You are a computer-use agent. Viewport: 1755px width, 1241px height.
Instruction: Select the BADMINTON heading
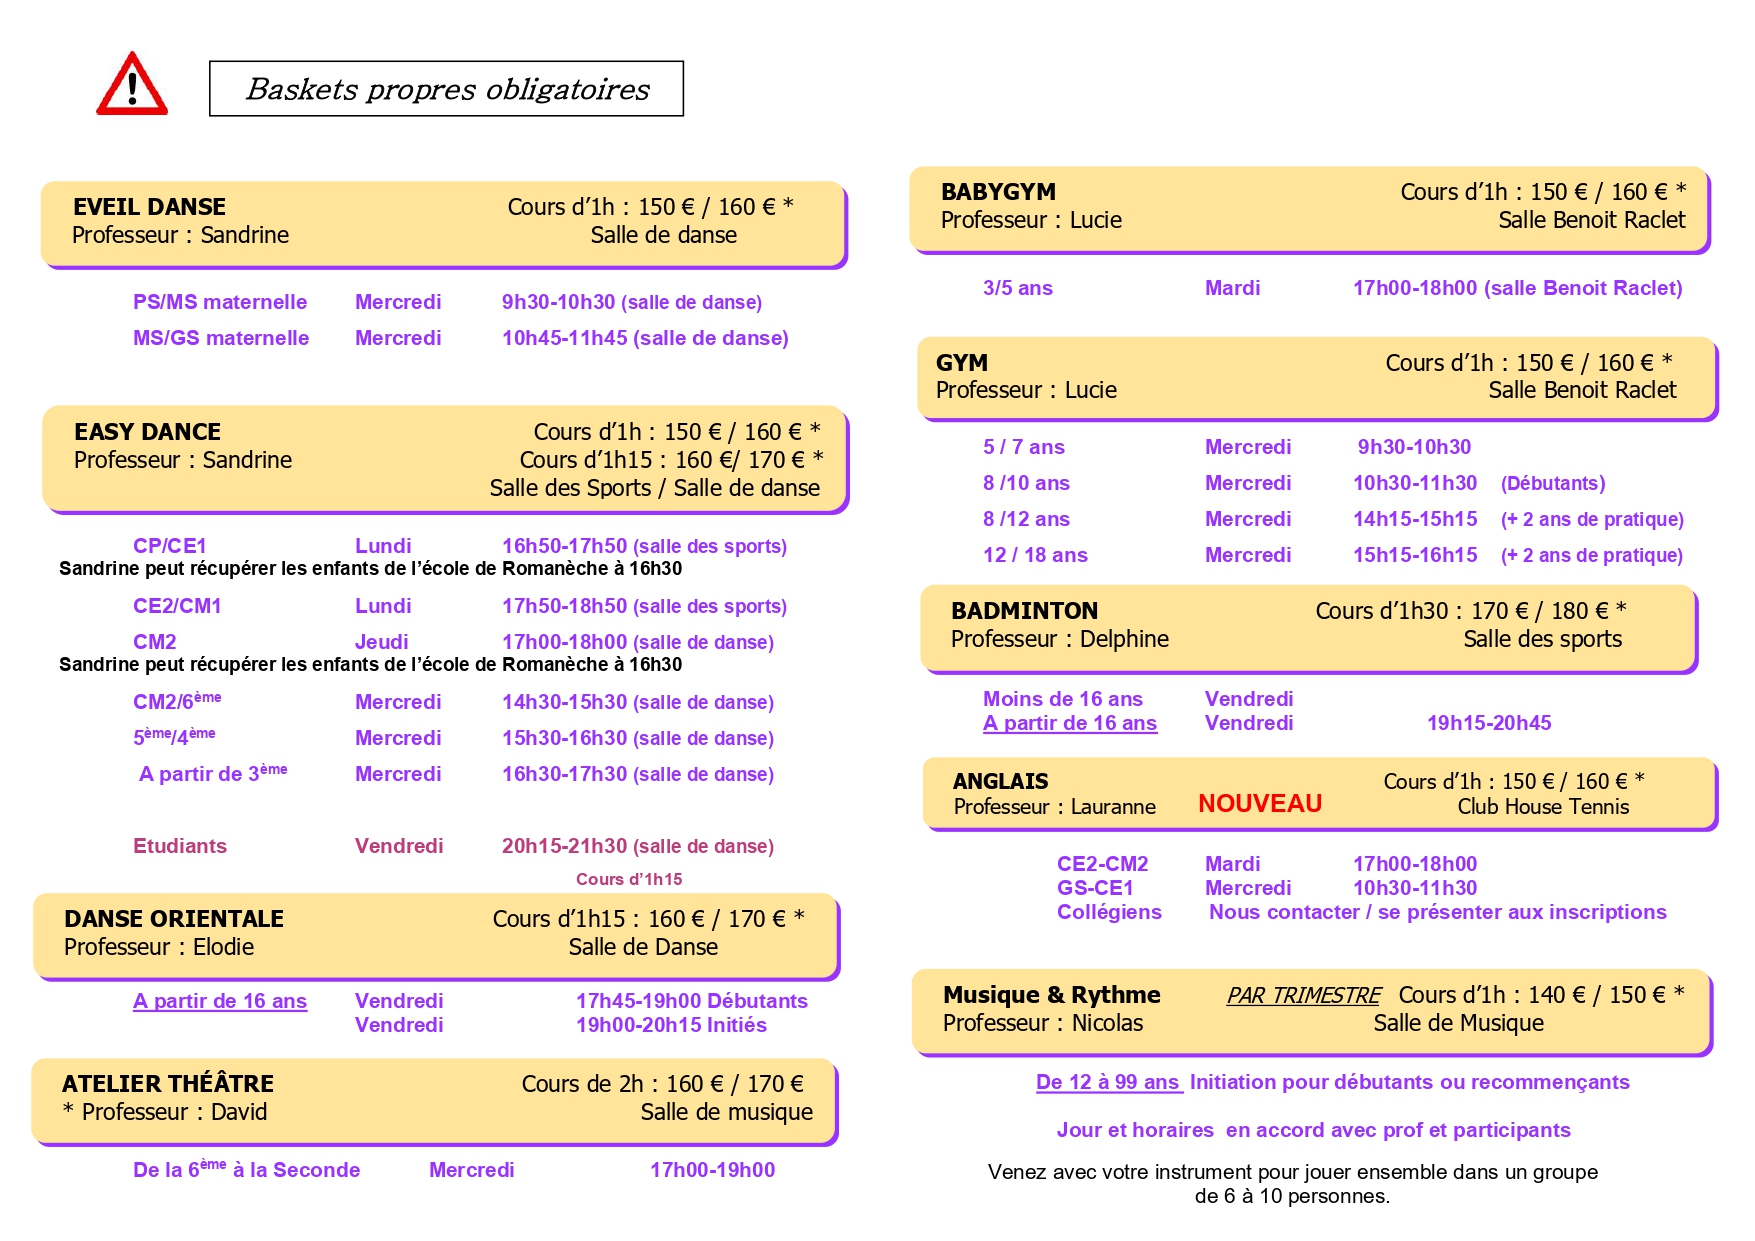pyautogui.click(x=1024, y=611)
